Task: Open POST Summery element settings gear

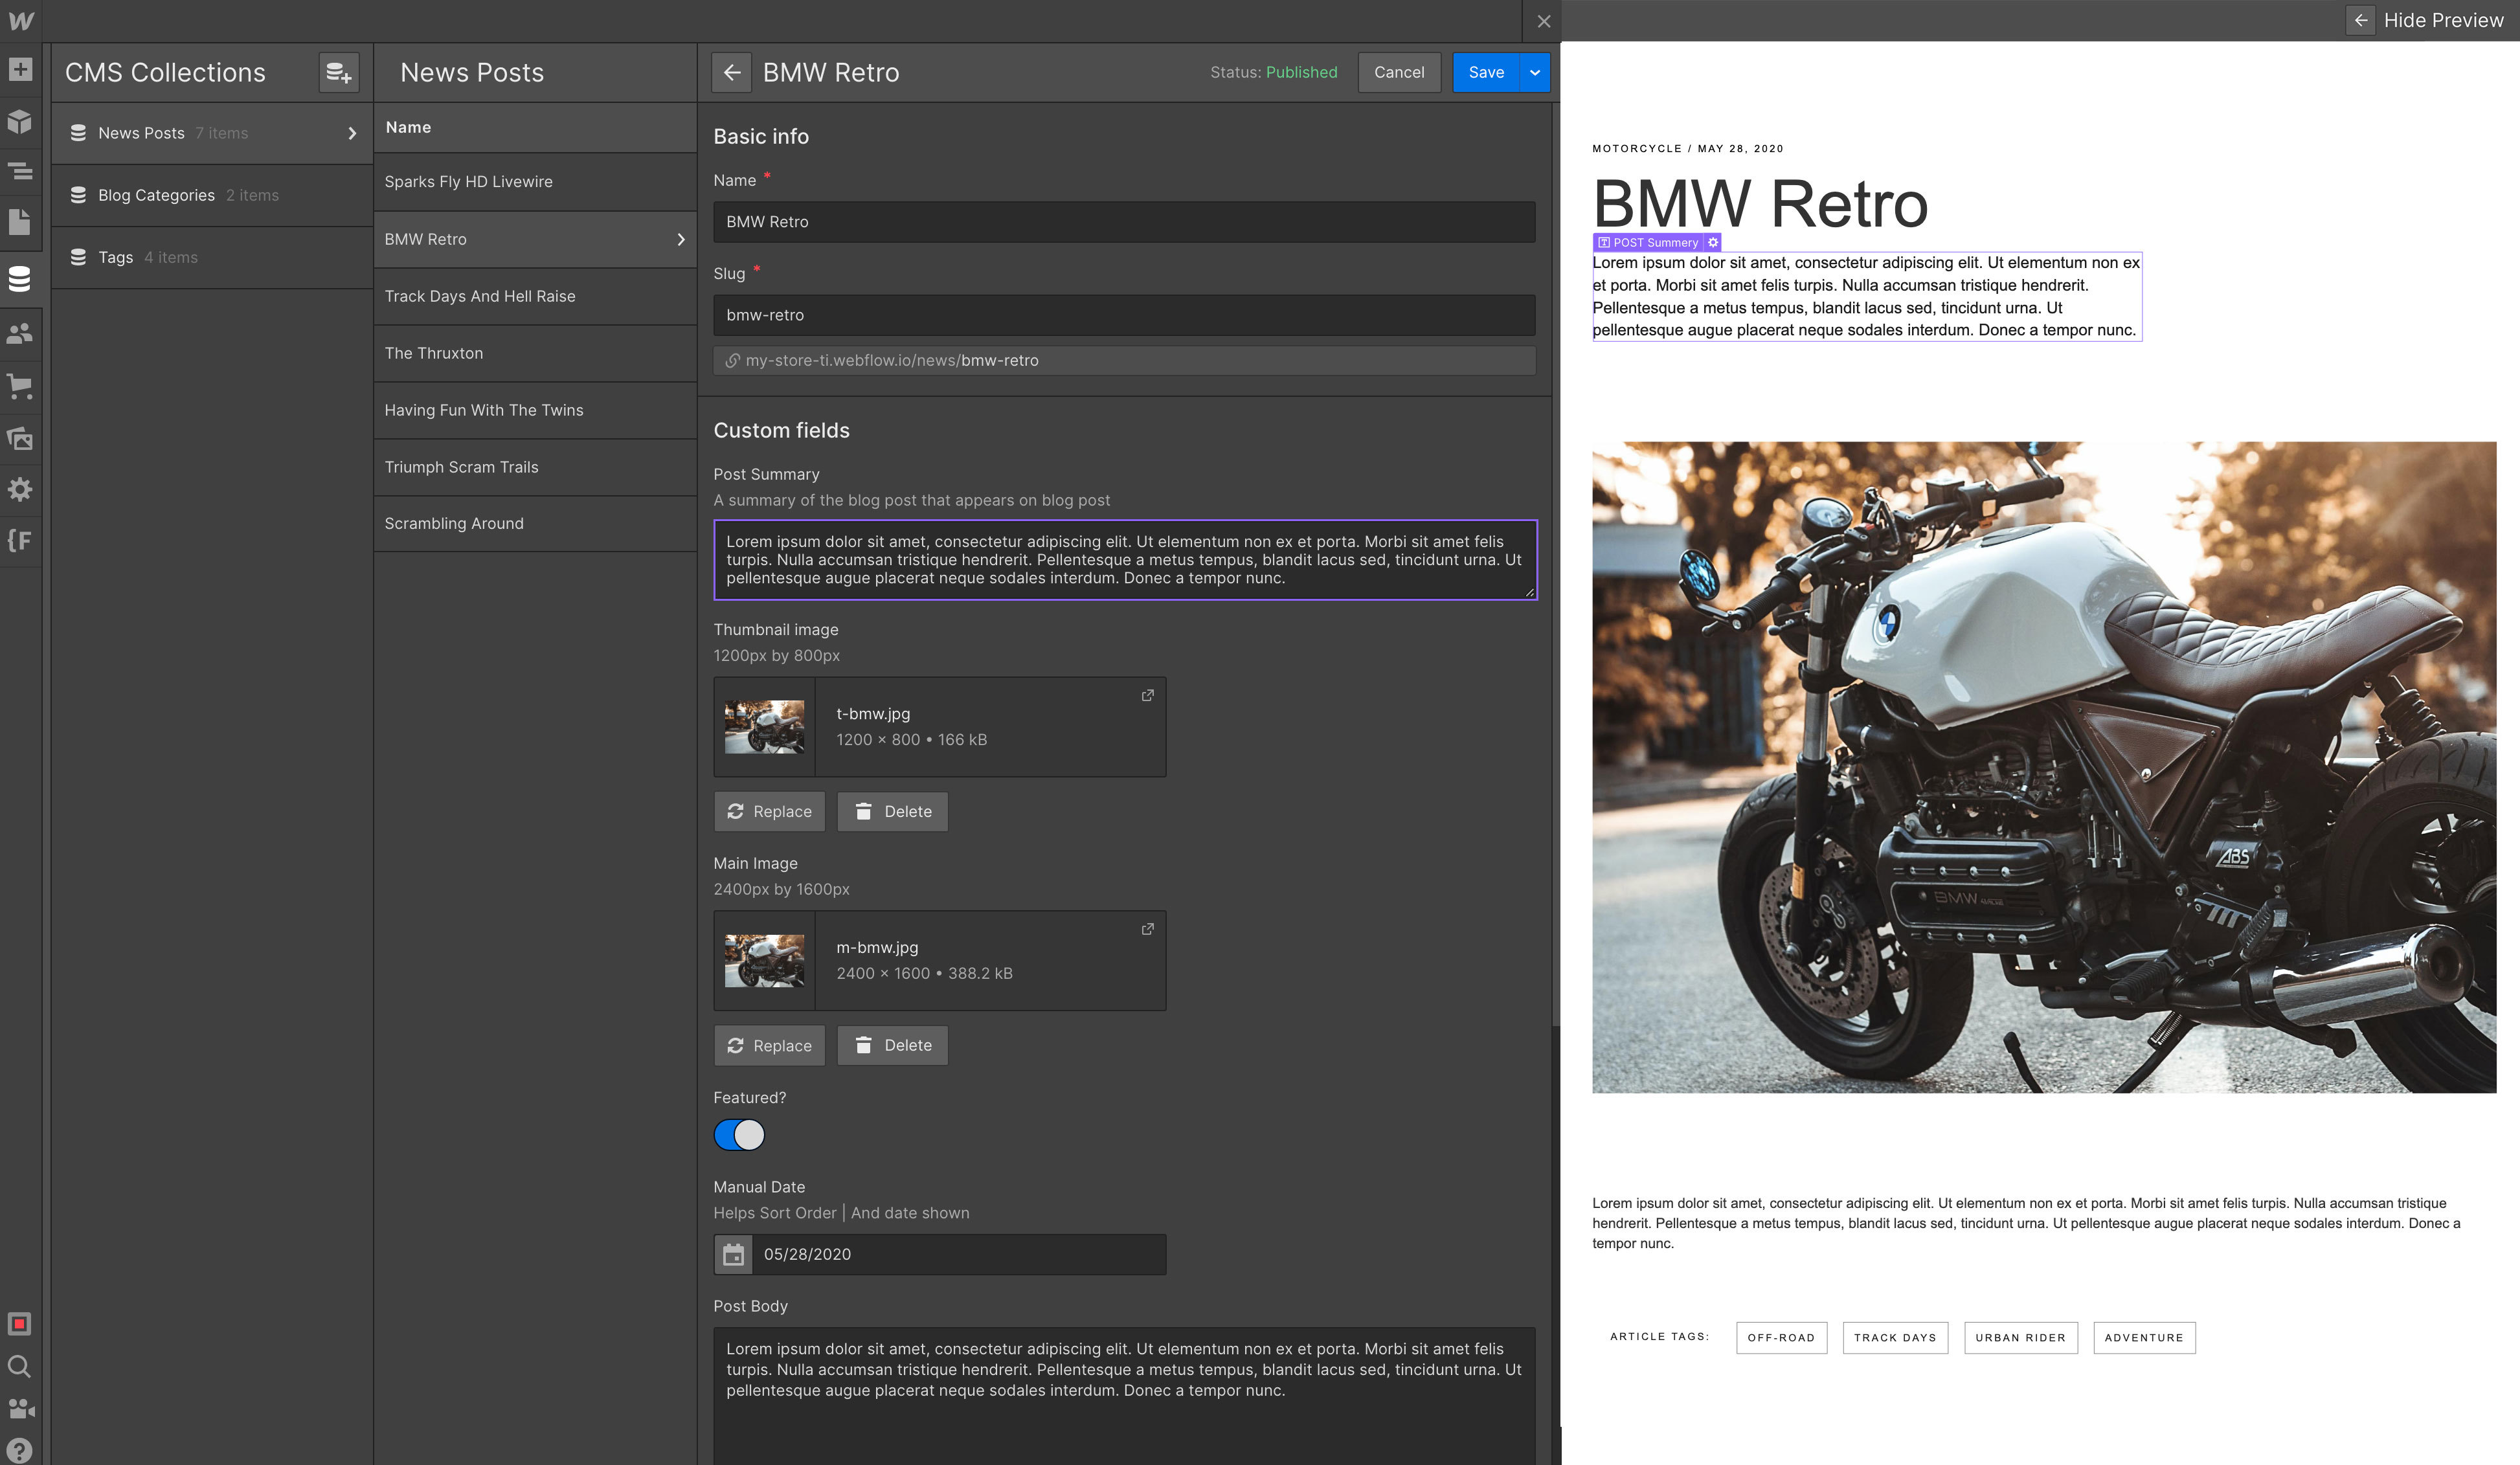Action: click(x=1712, y=242)
